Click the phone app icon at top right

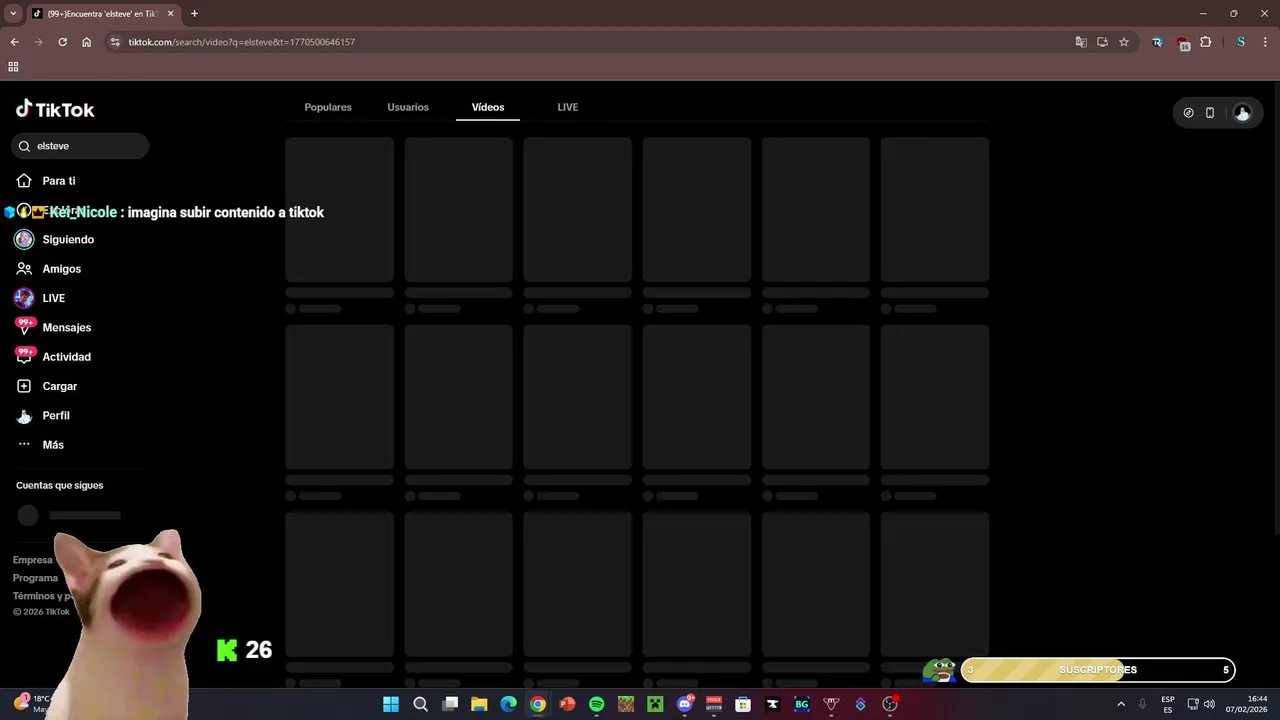[x=1210, y=113]
